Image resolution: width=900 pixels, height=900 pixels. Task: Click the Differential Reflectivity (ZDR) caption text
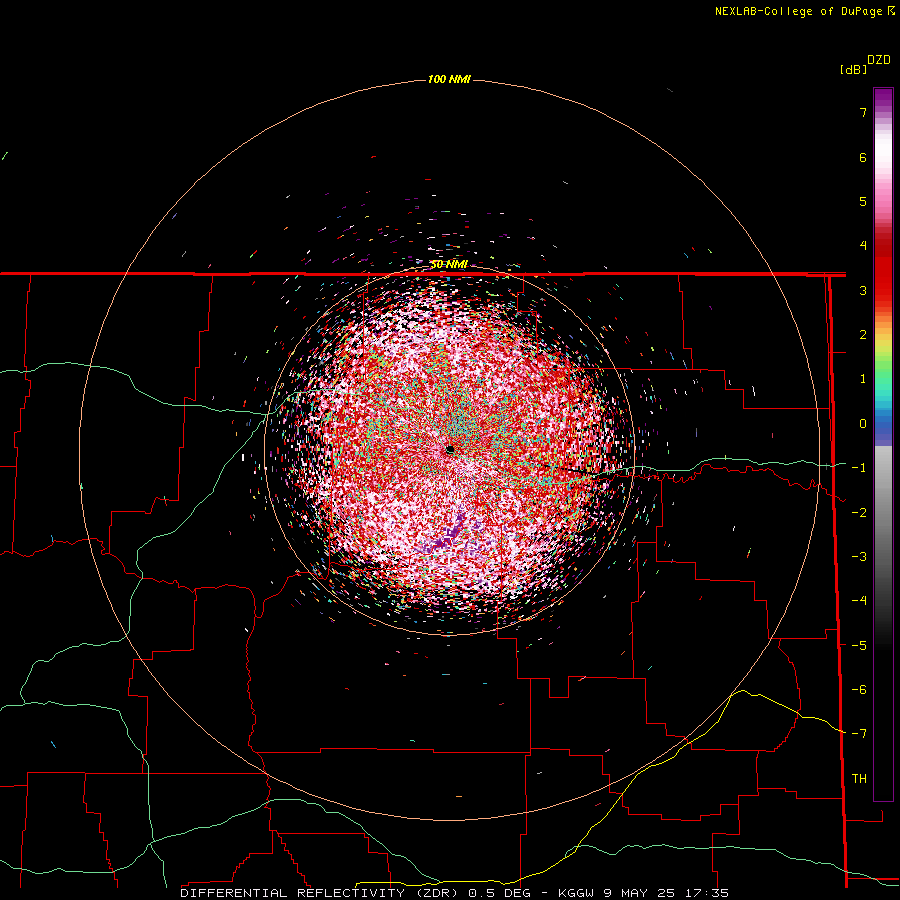321,893
